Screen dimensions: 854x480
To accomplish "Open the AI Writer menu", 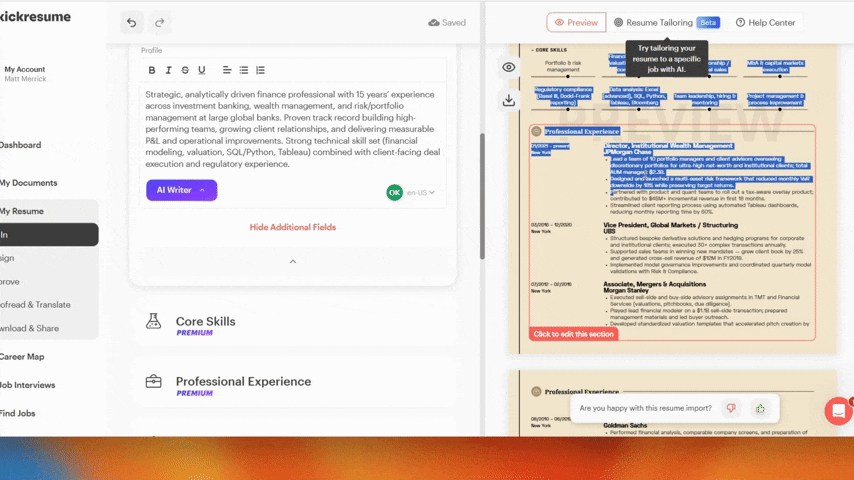I will [x=181, y=190].
